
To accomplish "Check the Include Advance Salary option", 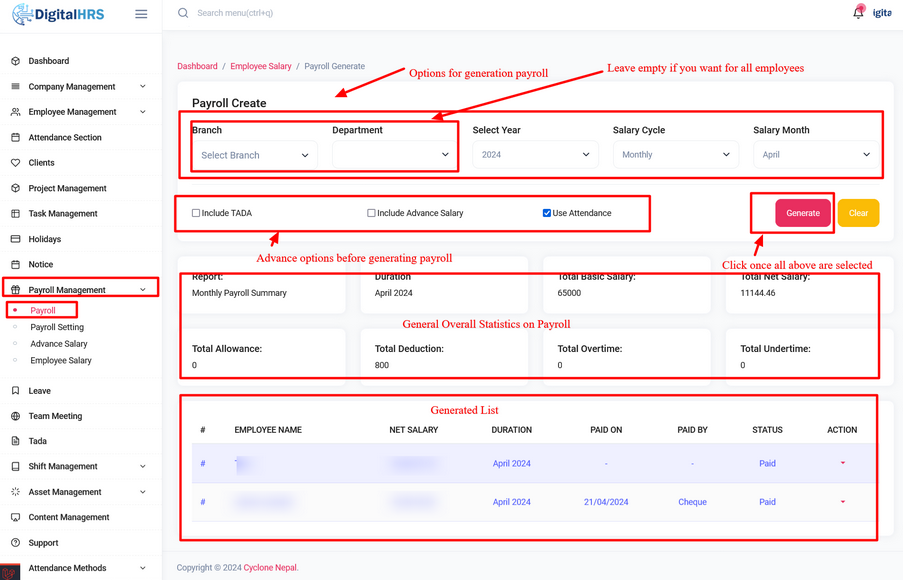I will [371, 213].
